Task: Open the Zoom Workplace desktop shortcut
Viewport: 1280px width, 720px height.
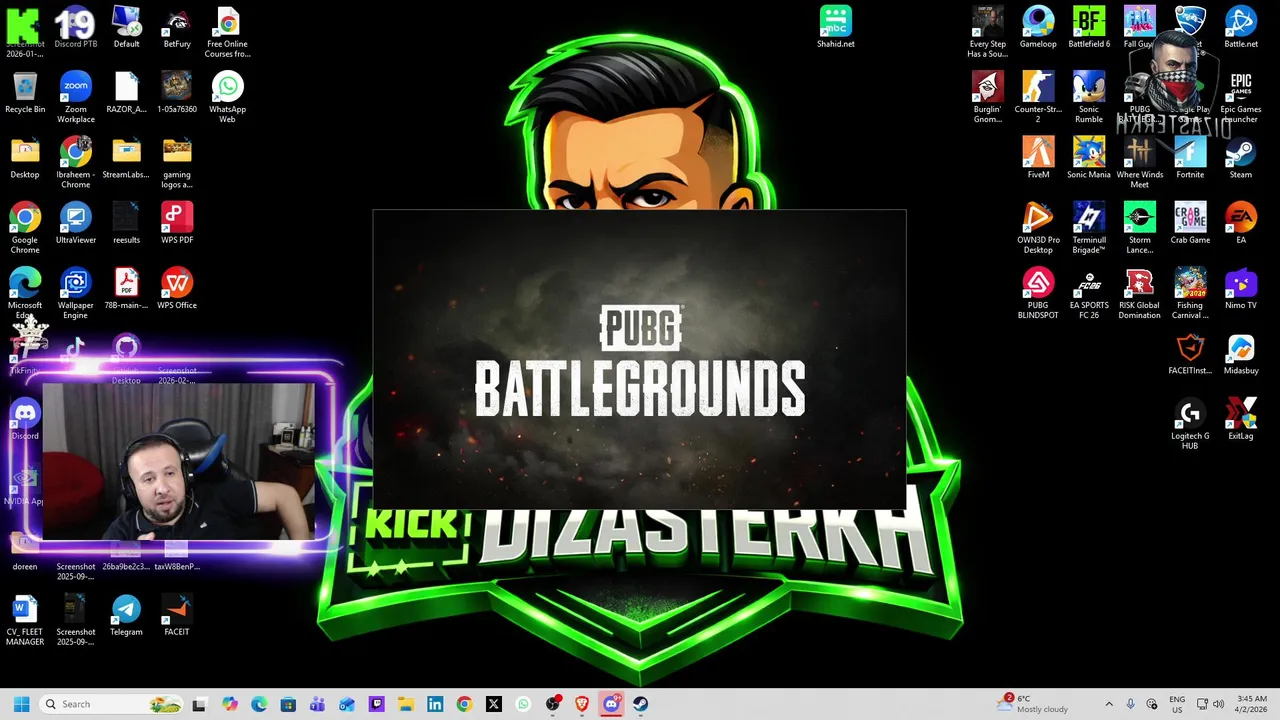Action: click(x=76, y=98)
